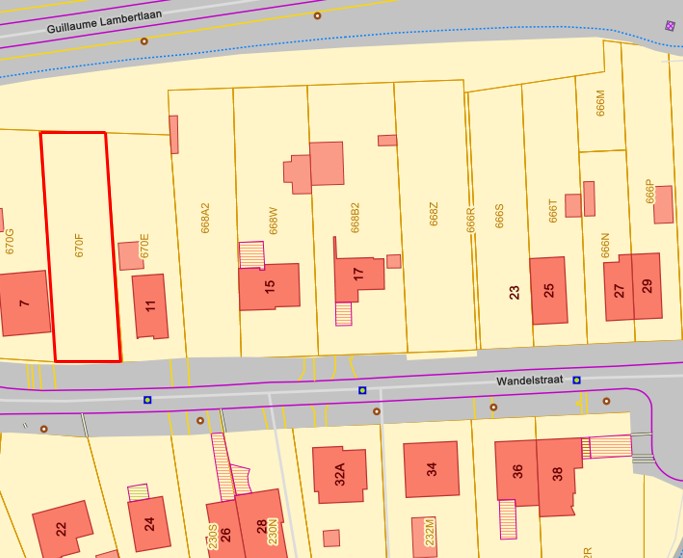683x558 pixels.
Task: Click building number 25
Action: pyautogui.click(x=548, y=290)
